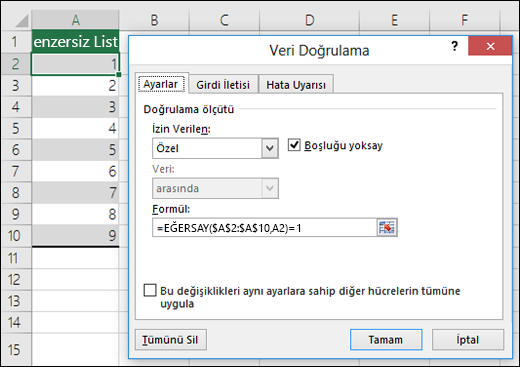
Task: Open the İzin Verilen dropdown showing Özel
Action: (x=270, y=148)
